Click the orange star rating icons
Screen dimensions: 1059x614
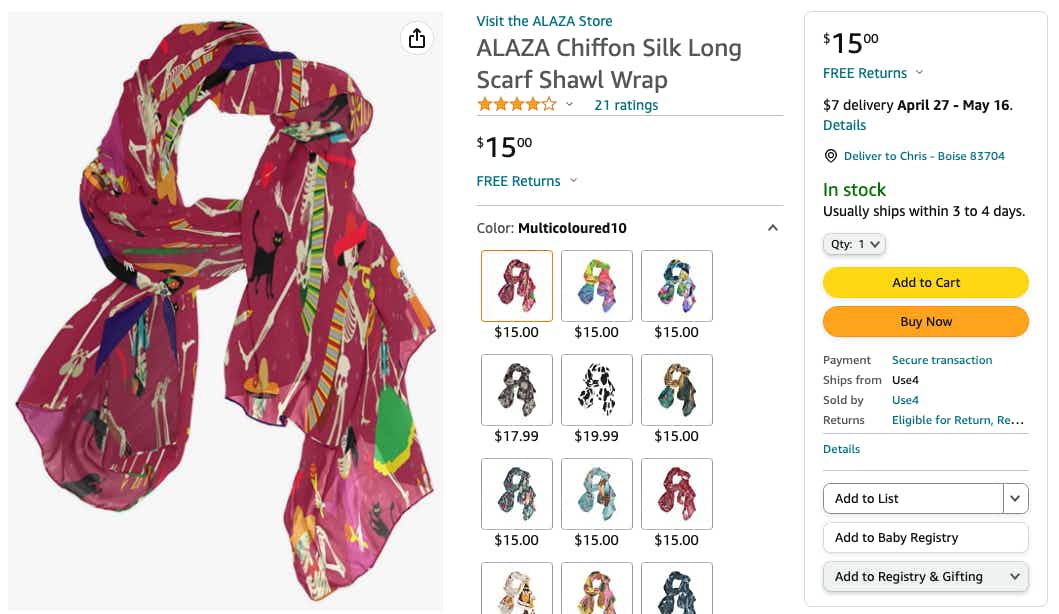pos(516,104)
